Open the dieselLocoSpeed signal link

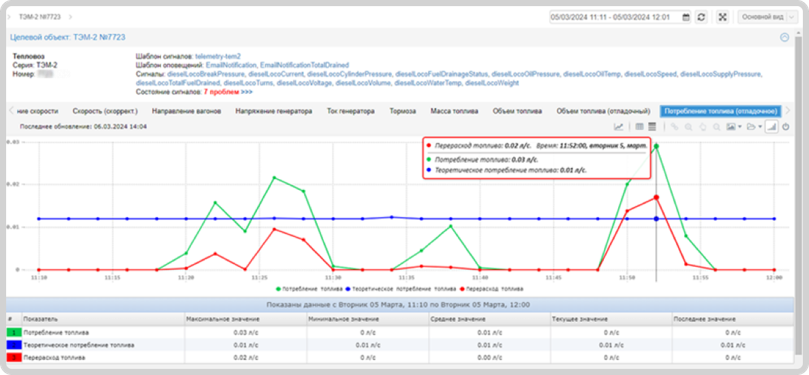tap(650, 74)
